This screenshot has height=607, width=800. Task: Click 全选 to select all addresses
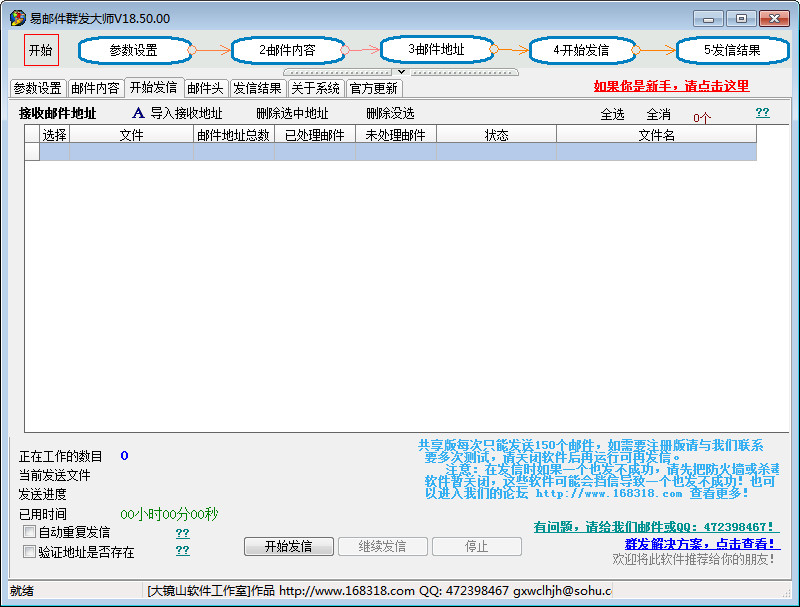[612, 115]
